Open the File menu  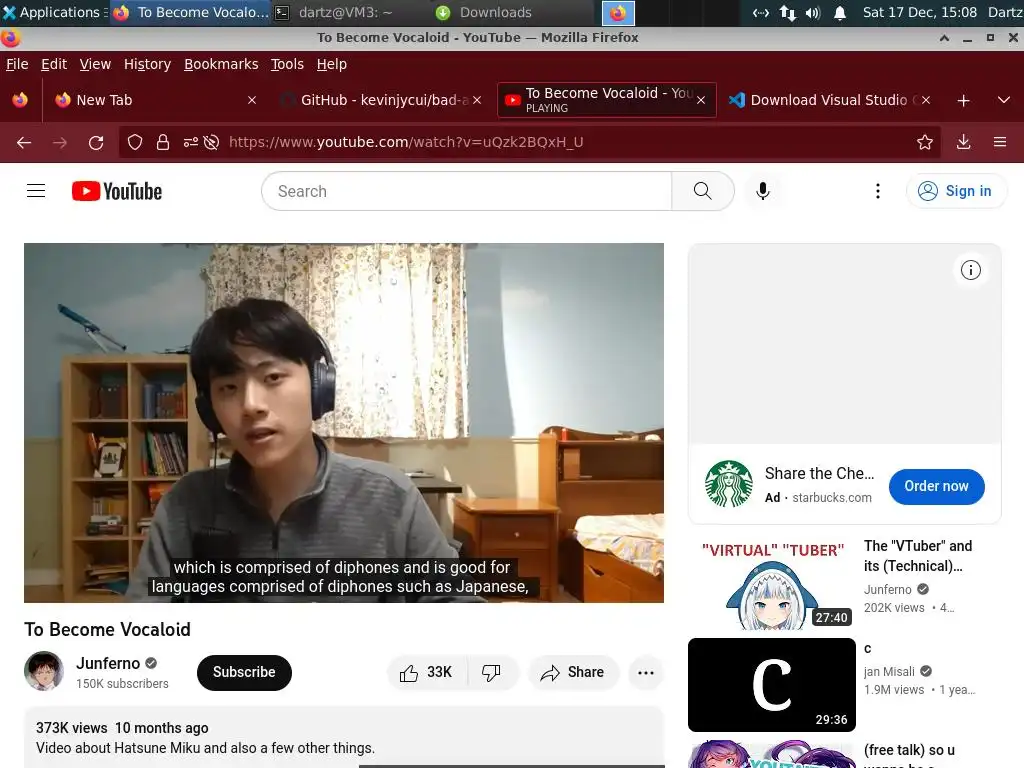click(x=17, y=64)
